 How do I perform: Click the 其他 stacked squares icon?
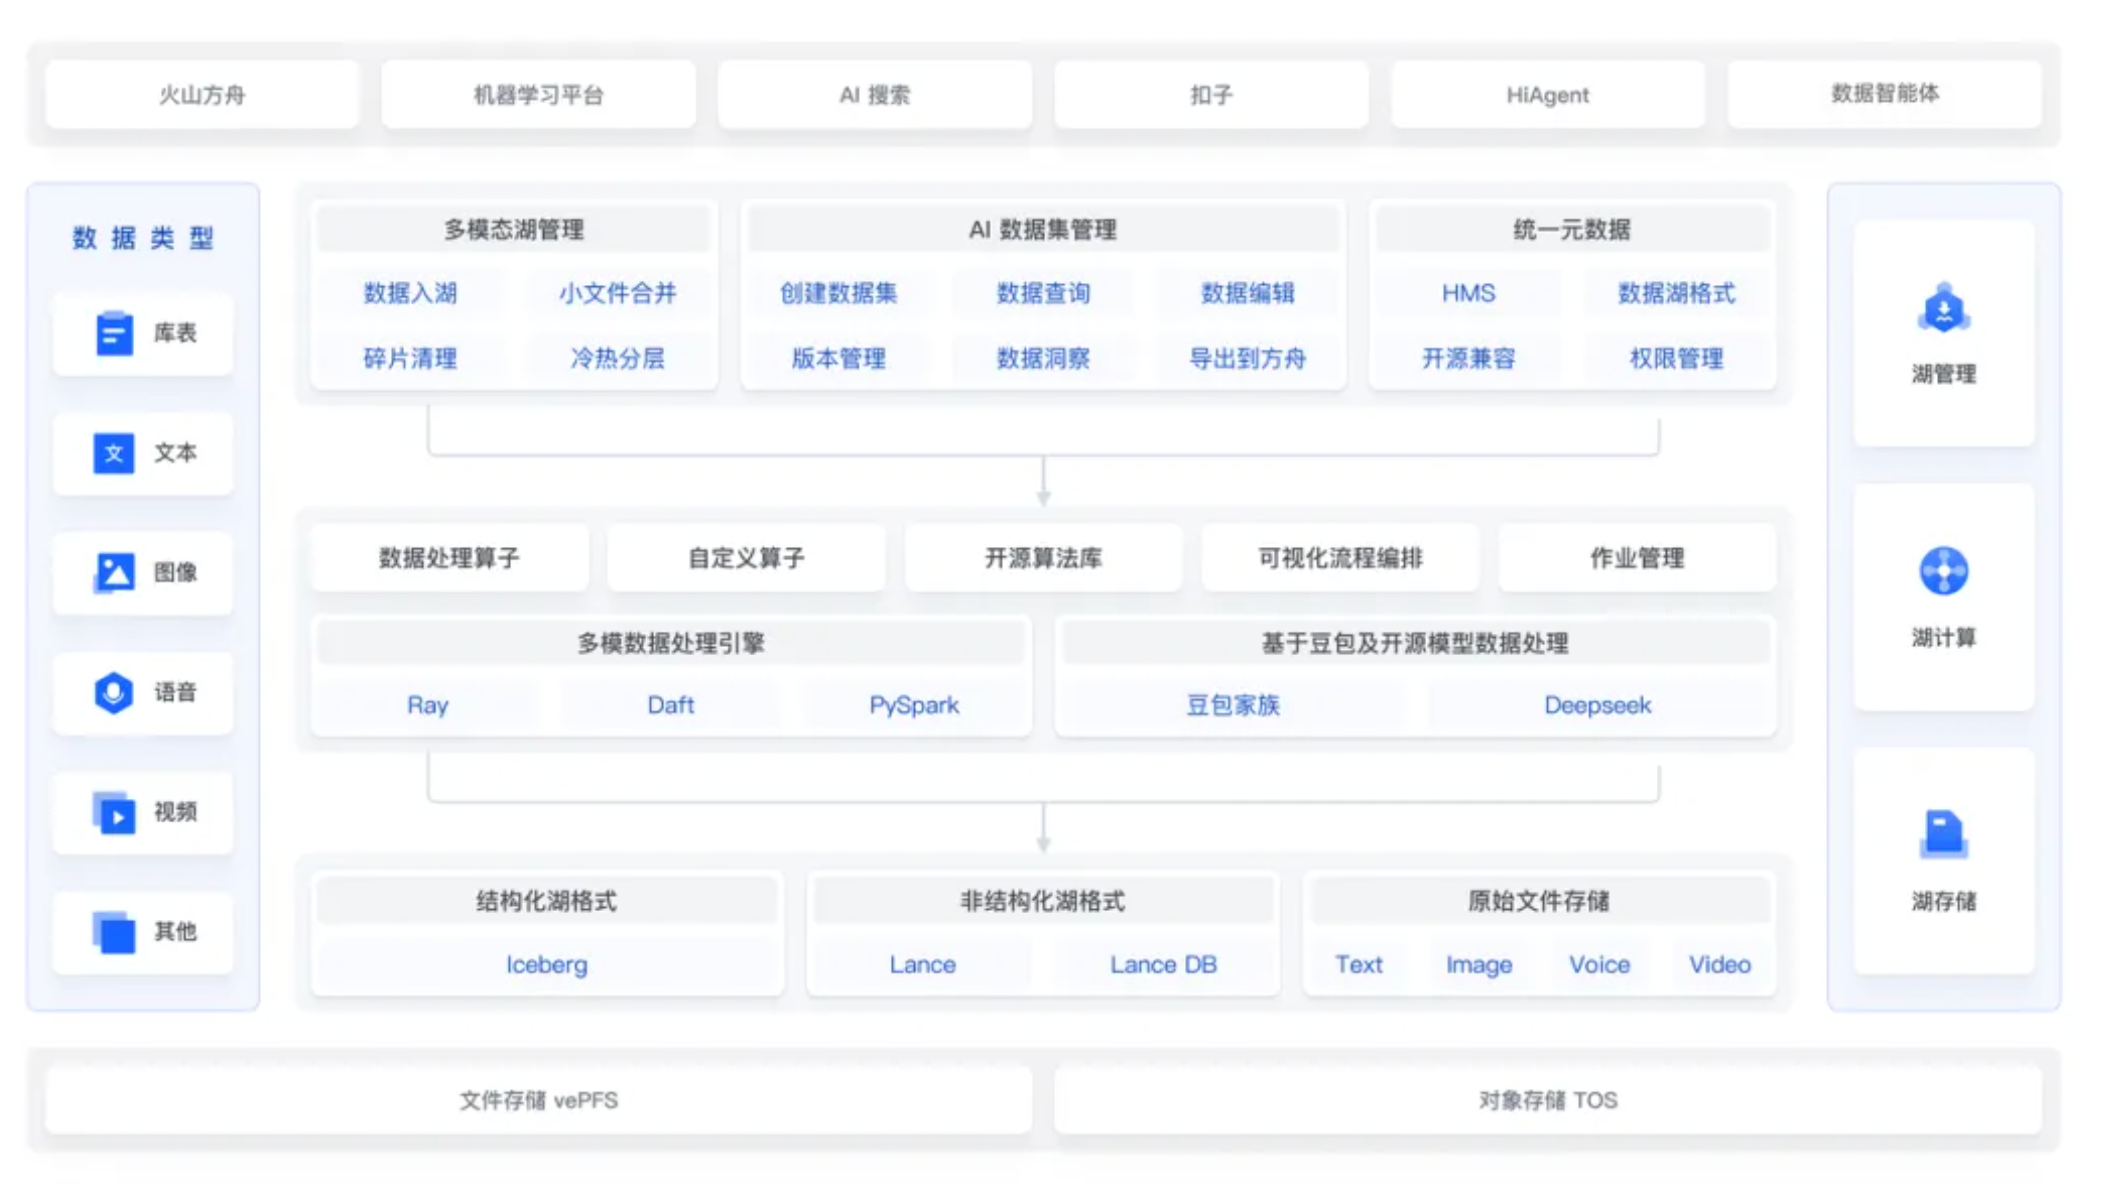click(x=113, y=931)
